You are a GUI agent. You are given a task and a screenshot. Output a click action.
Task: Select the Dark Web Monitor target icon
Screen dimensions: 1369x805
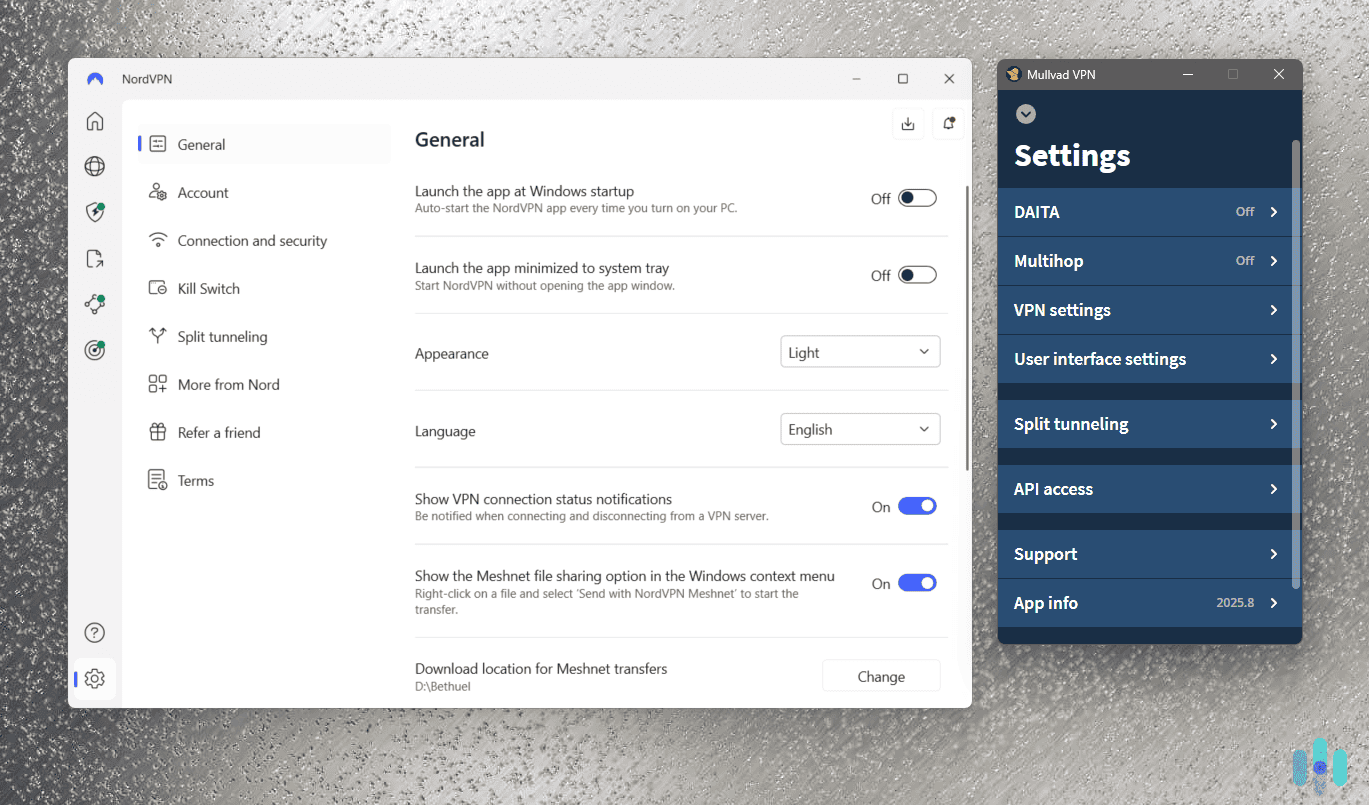94,350
